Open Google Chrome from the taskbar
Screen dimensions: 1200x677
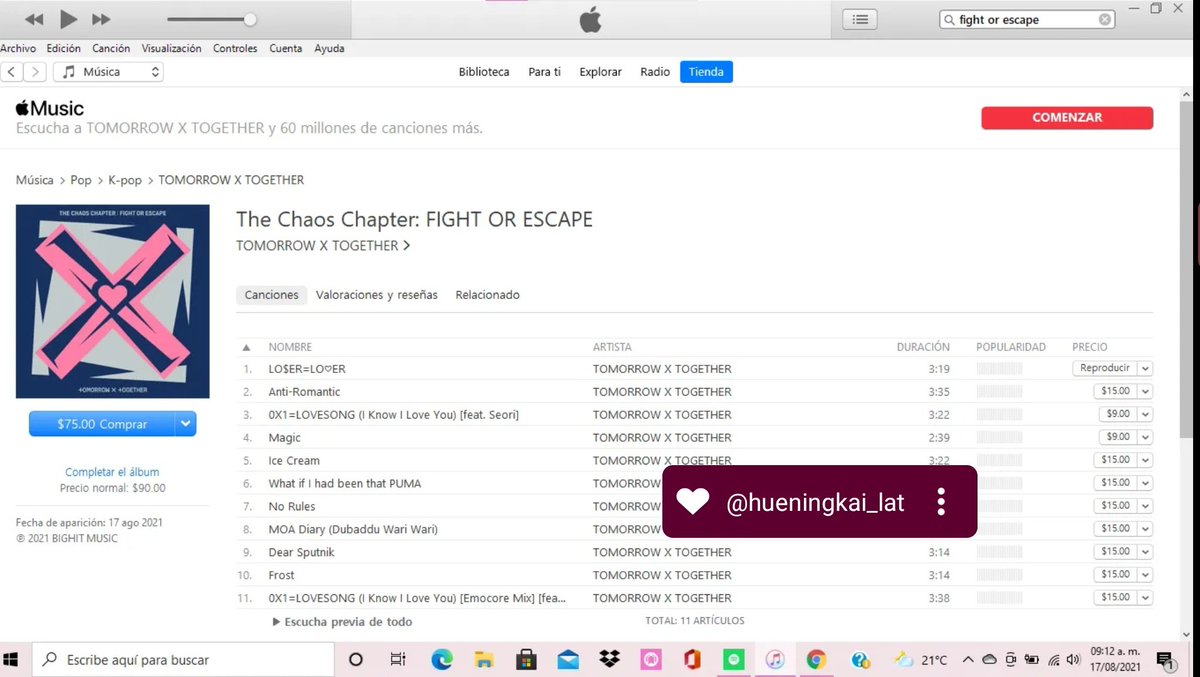(816, 660)
